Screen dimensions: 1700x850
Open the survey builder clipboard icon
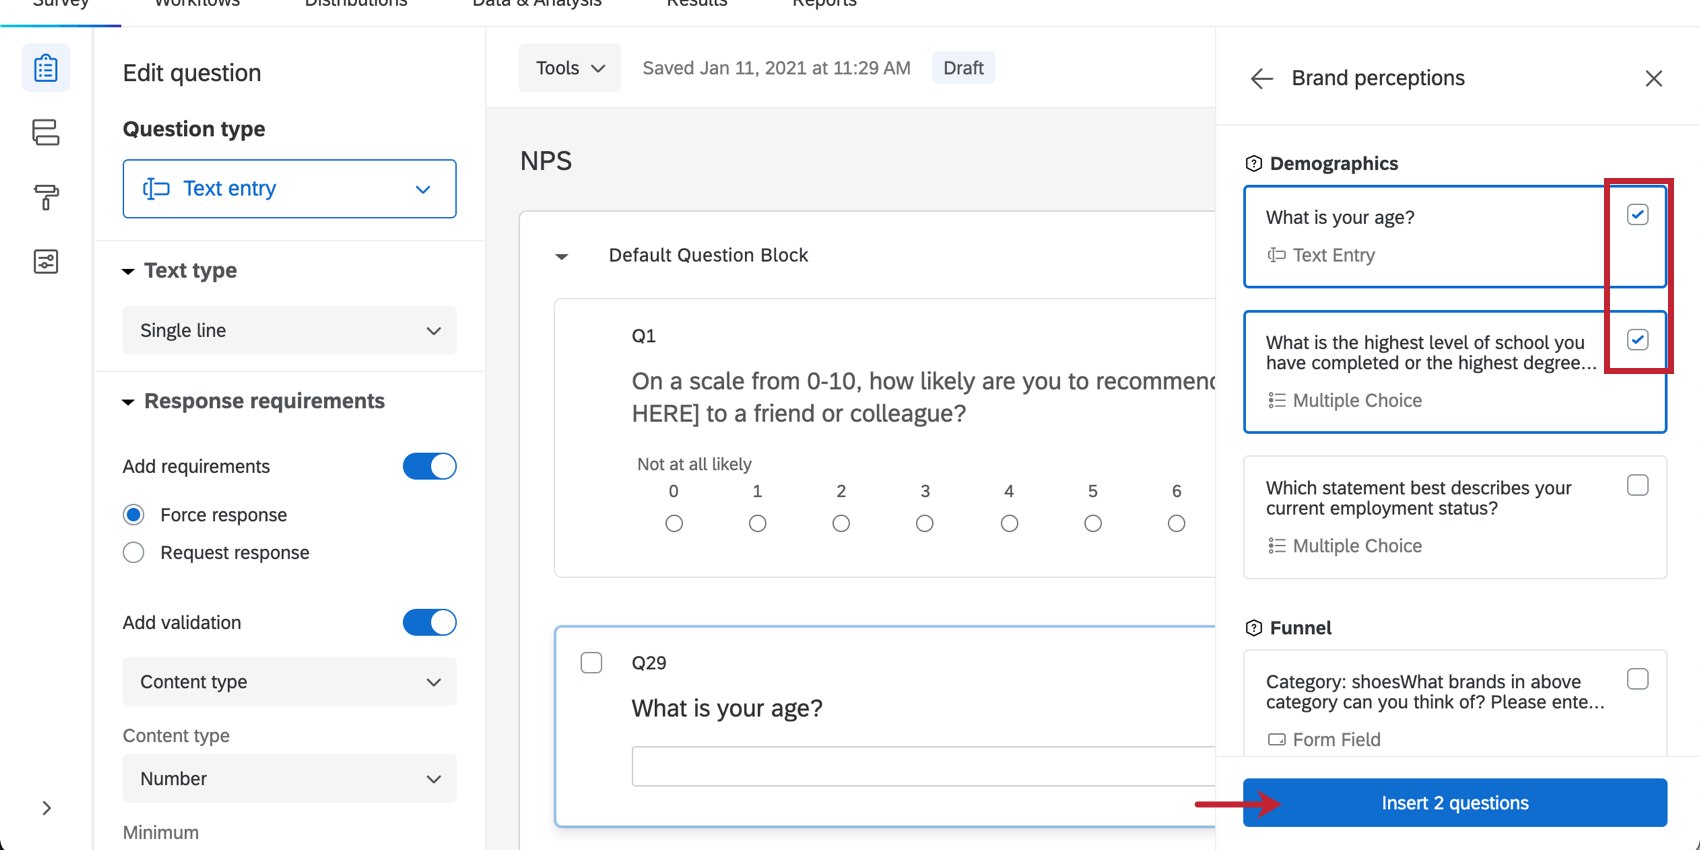46,68
